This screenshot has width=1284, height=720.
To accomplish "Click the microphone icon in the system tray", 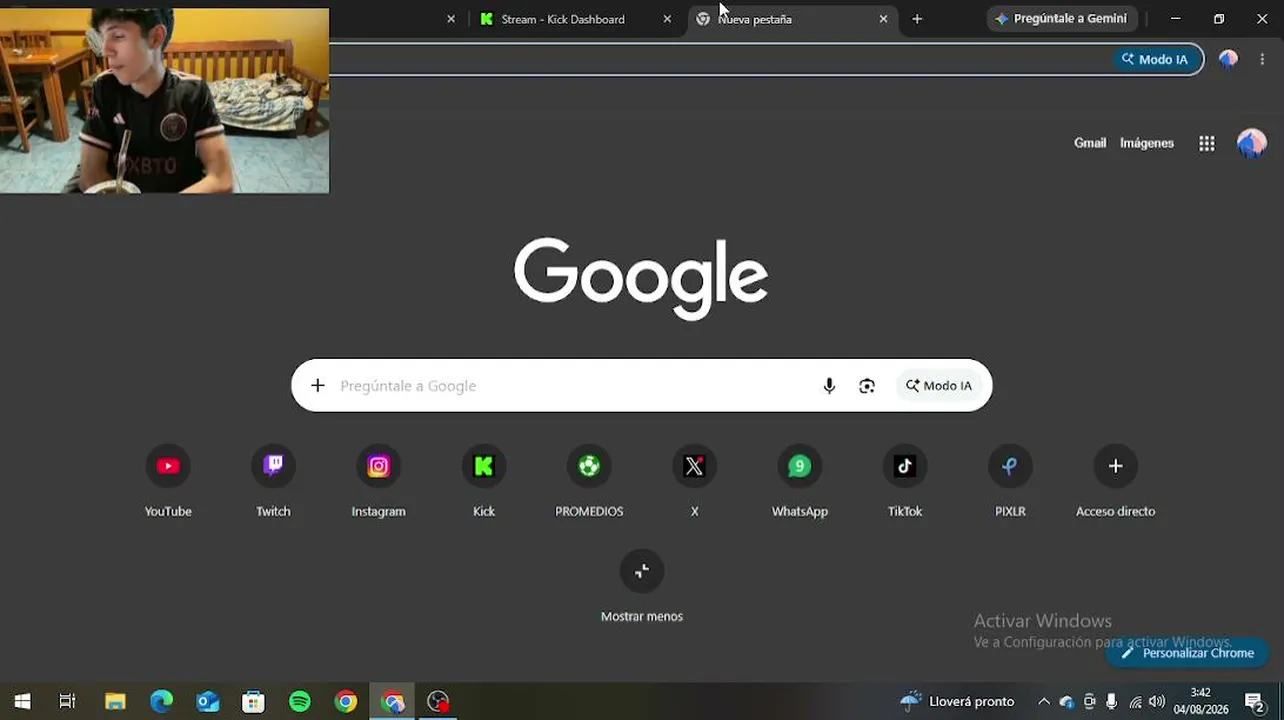I will coord(1111,702).
